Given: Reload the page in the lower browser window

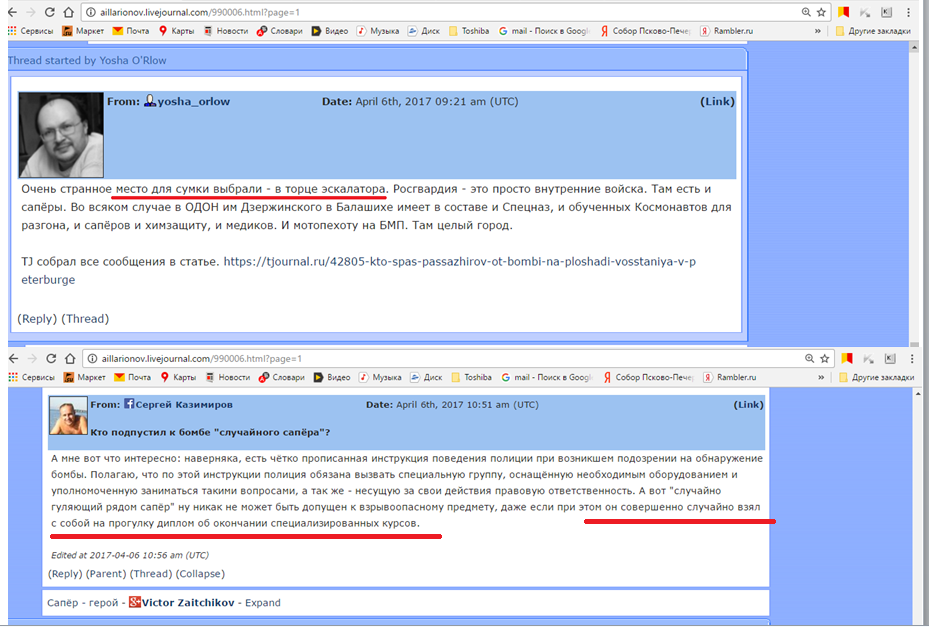Looking at the screenshot, I should [51, 359].
